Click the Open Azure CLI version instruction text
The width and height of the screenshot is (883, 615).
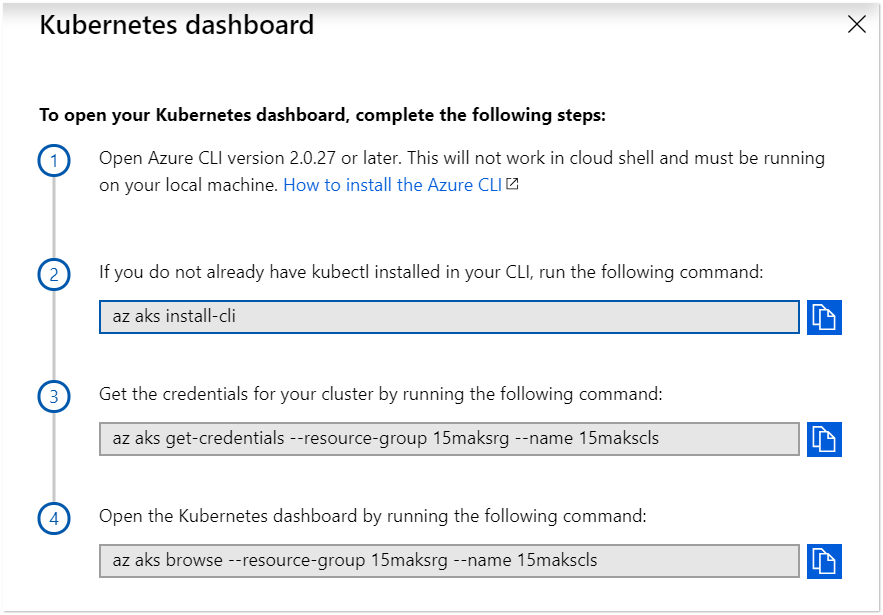[461, 159]
